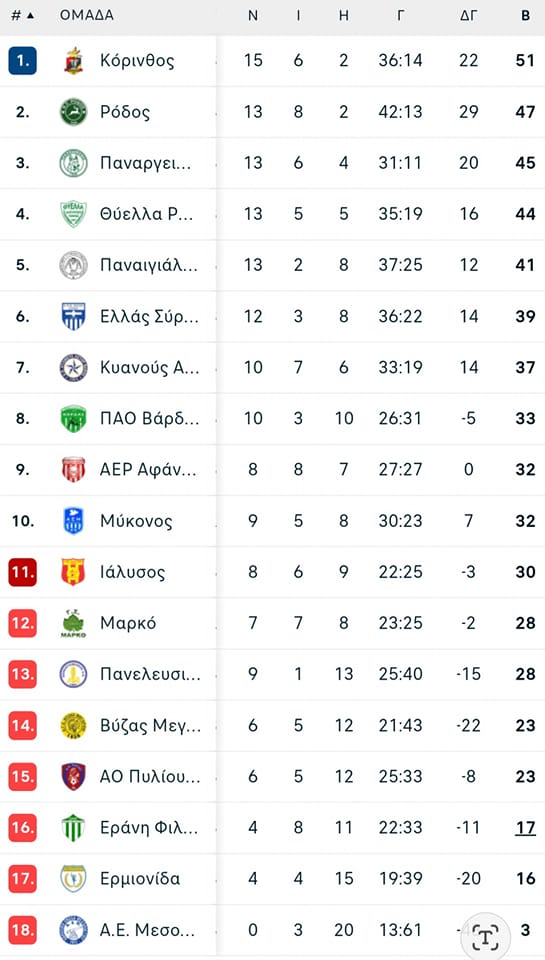Open the Θύελλα team shield icon
The image size is (545, 960).
click(73, 214)
